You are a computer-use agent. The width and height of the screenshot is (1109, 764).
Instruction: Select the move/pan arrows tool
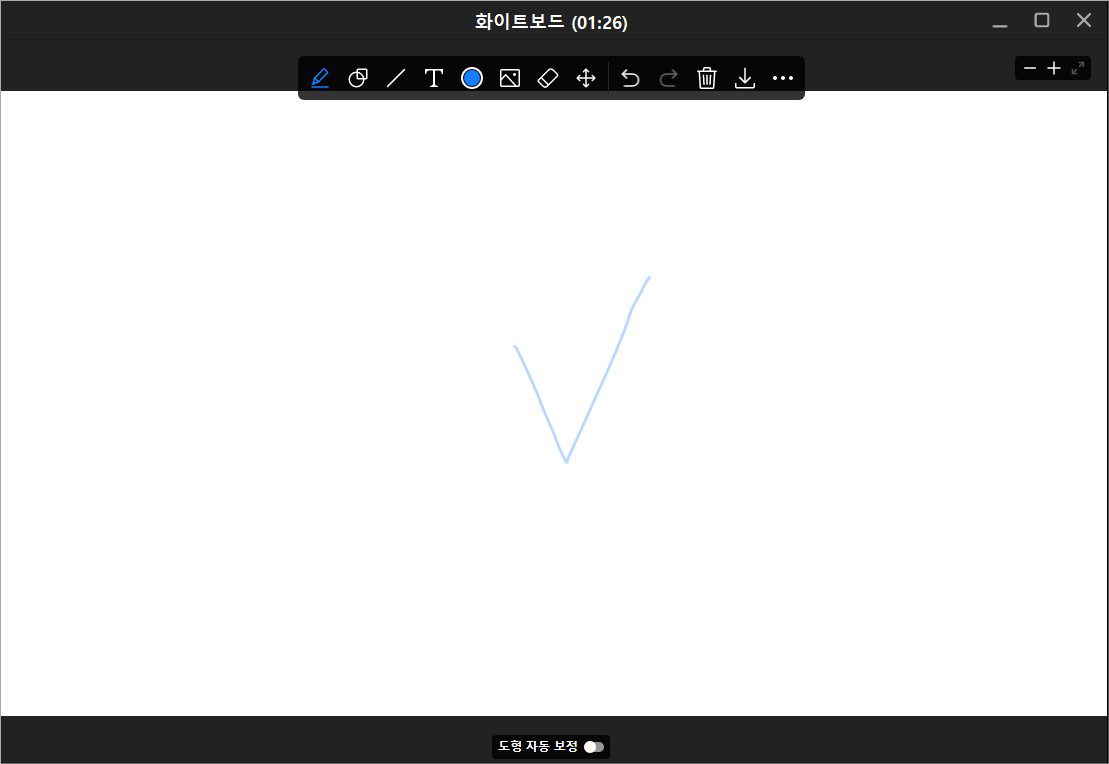586,78
